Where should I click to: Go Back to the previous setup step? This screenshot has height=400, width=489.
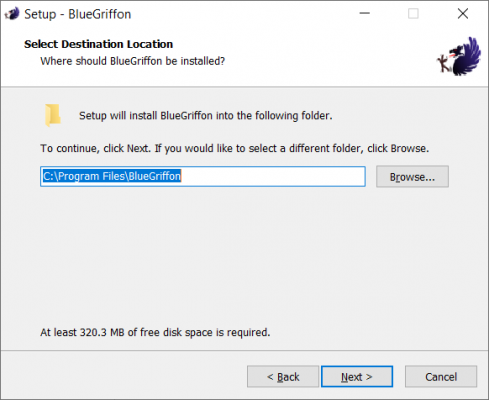point(283,377)
